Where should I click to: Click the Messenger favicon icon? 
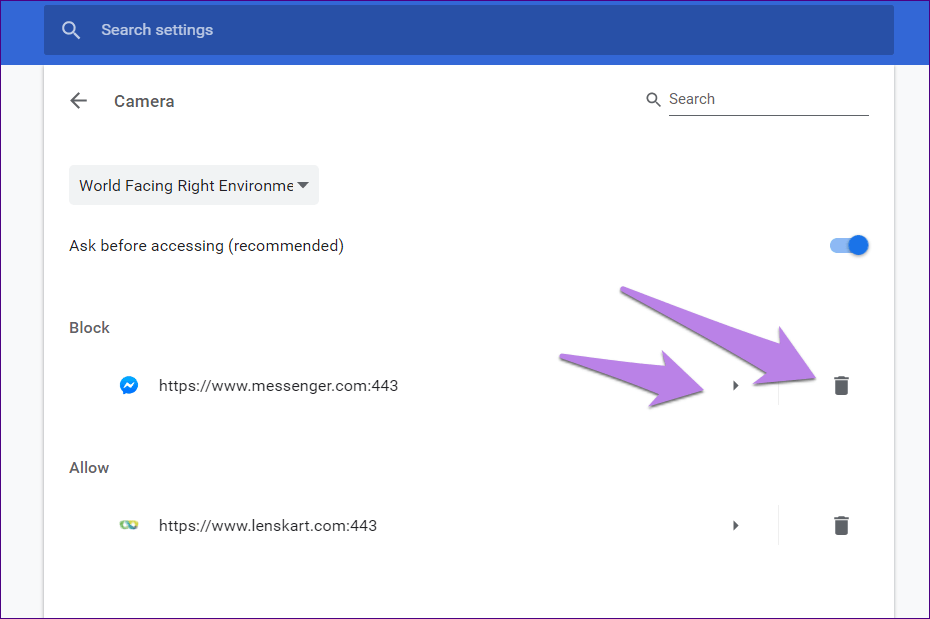tap(129, 385)
